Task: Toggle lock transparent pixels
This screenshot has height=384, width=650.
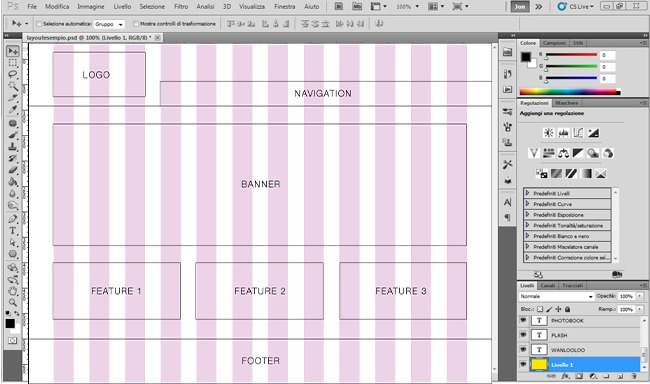Action: pos(540,309)
